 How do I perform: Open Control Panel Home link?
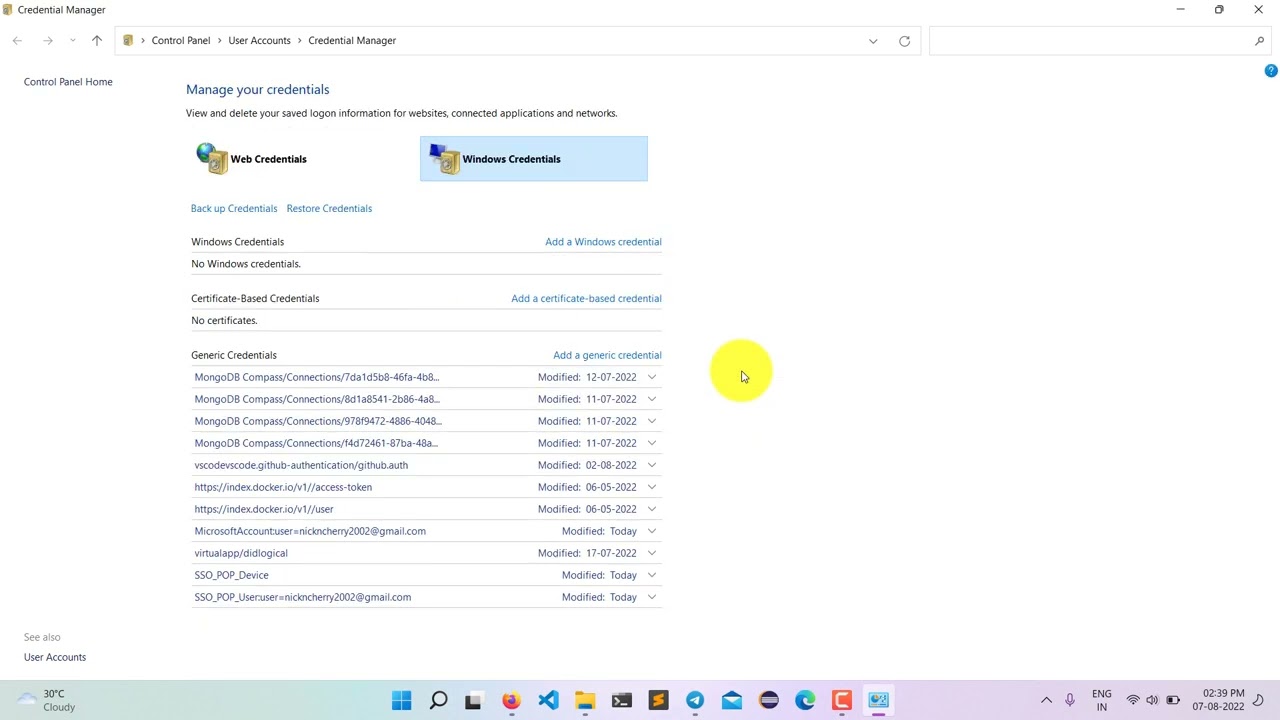click(68, 82)
